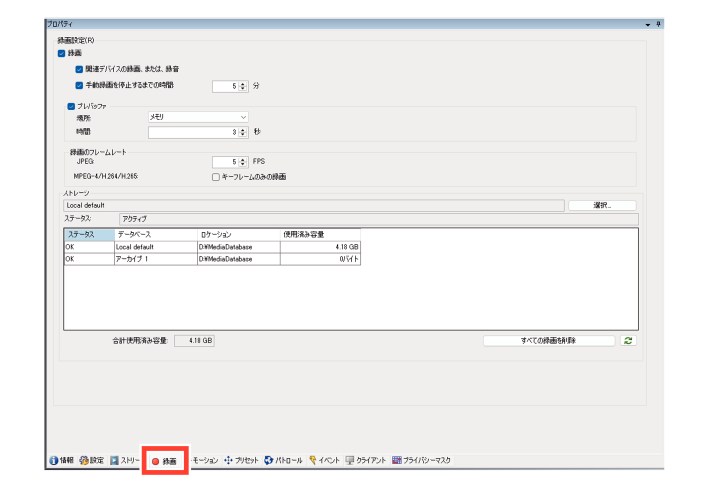Click the ロケーション column header
708x487 pixels.
pos(239,235)
